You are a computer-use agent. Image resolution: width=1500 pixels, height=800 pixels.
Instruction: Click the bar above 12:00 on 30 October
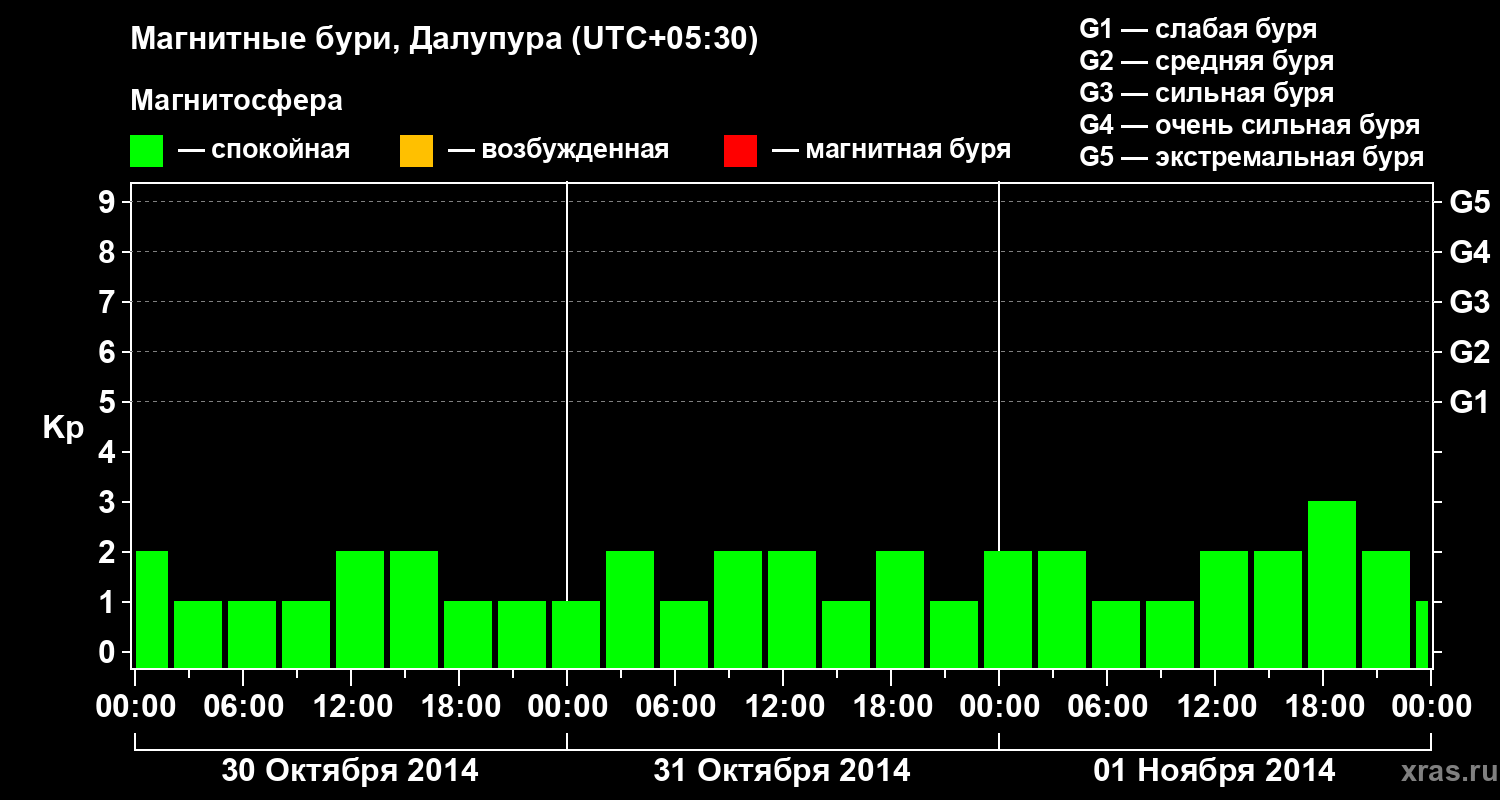tap(360, 609)
